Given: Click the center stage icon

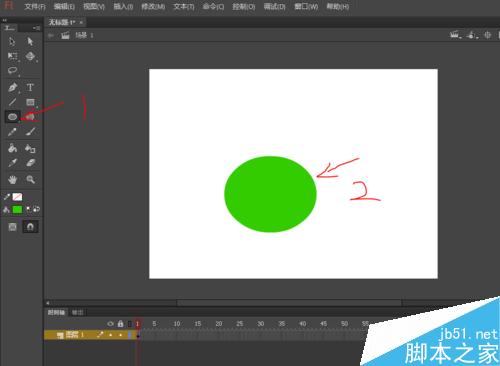Looking at the screenshot, I should pos(488,35).
